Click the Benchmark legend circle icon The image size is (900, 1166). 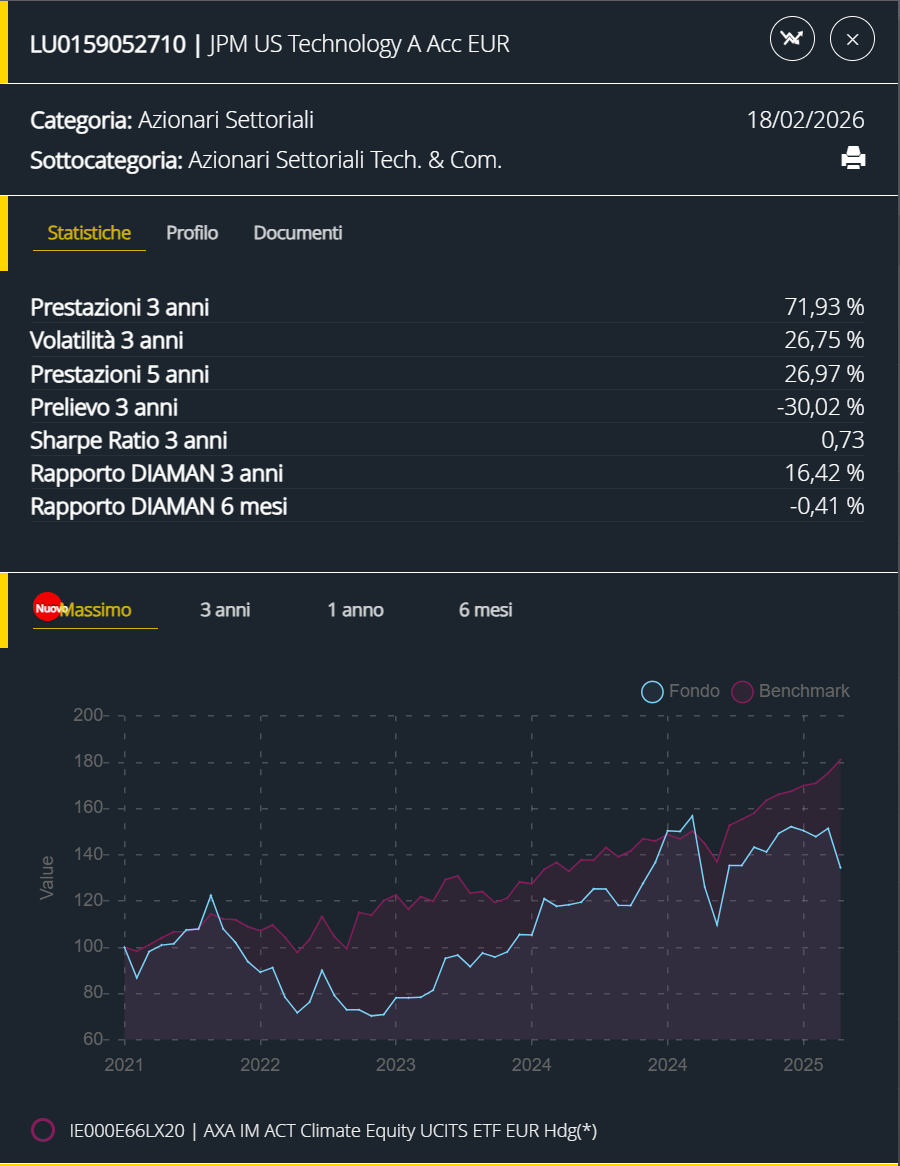point(742,691)
